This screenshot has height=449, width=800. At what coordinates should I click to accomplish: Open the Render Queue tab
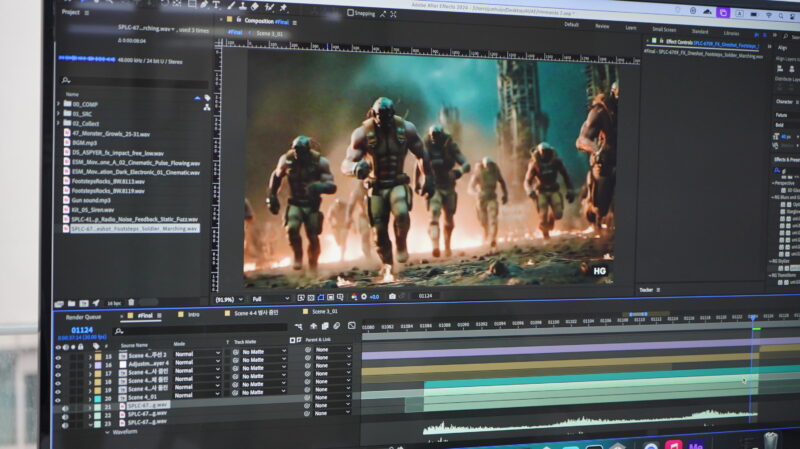pyautogui.click(x=84, y=315)
